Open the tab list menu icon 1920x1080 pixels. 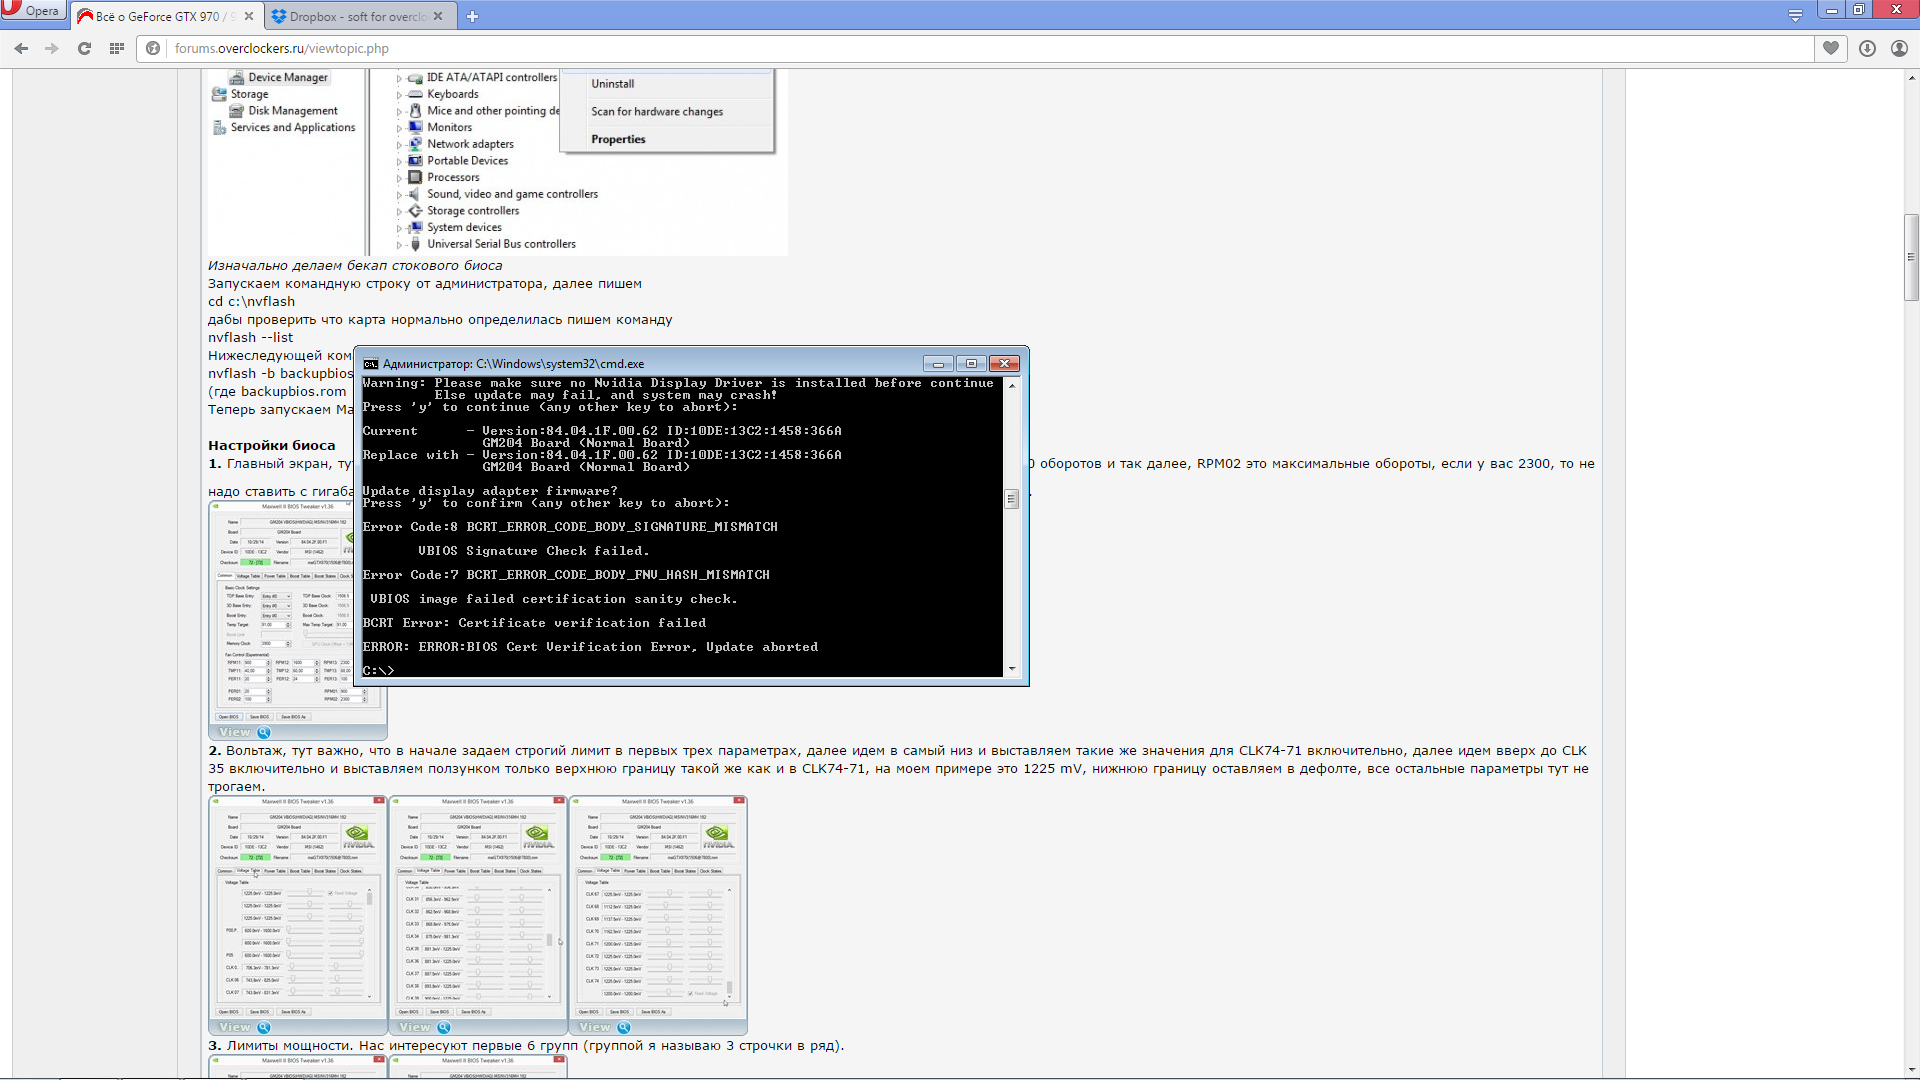tap(1795, 15)
